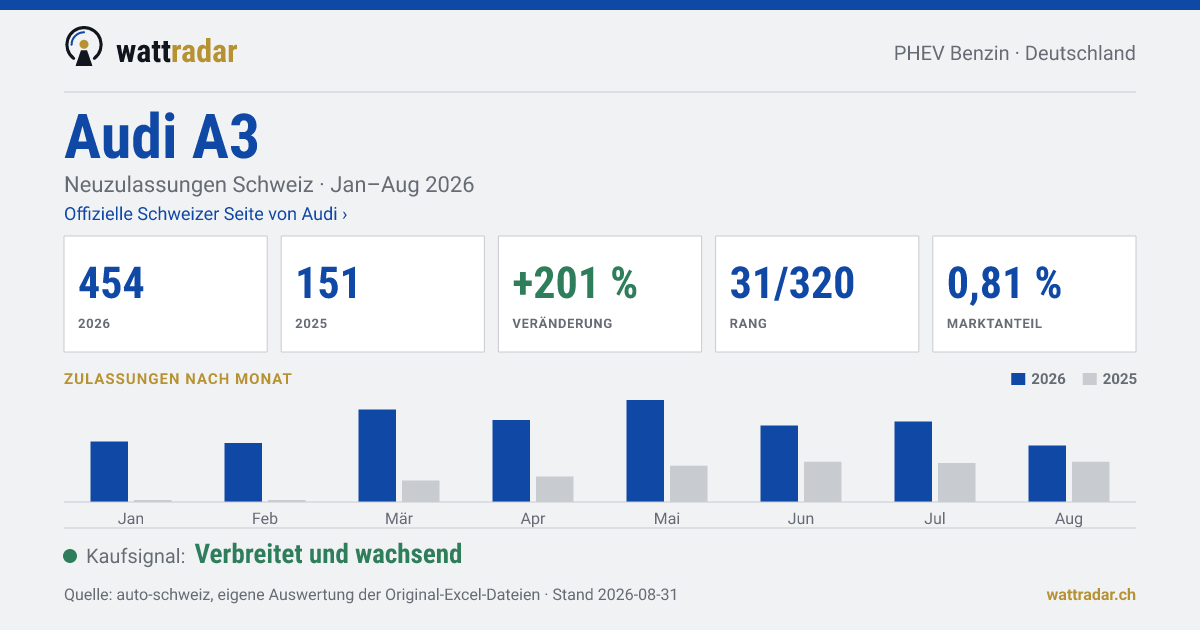Select the +201 % Veränderung card
The image size is (1200, 630).
pyautogui.click(x=600, y=294)
